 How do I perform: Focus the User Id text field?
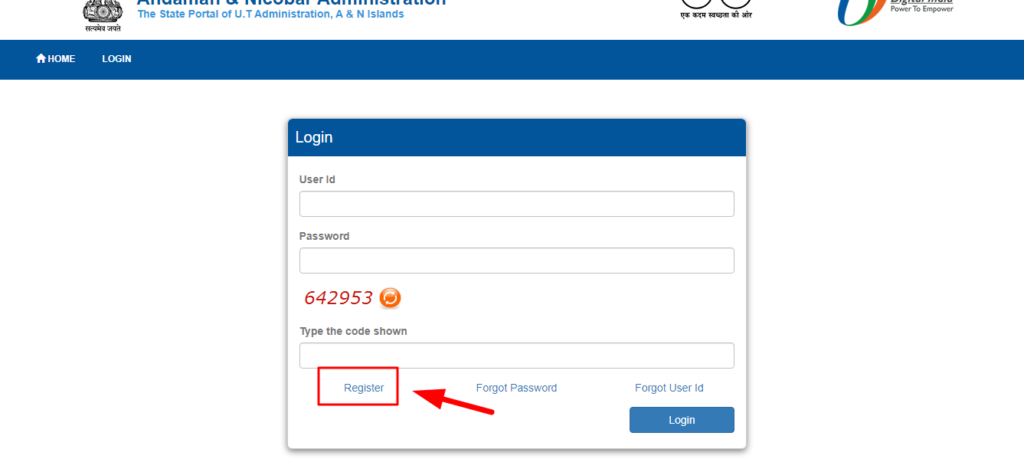[517, 204]
